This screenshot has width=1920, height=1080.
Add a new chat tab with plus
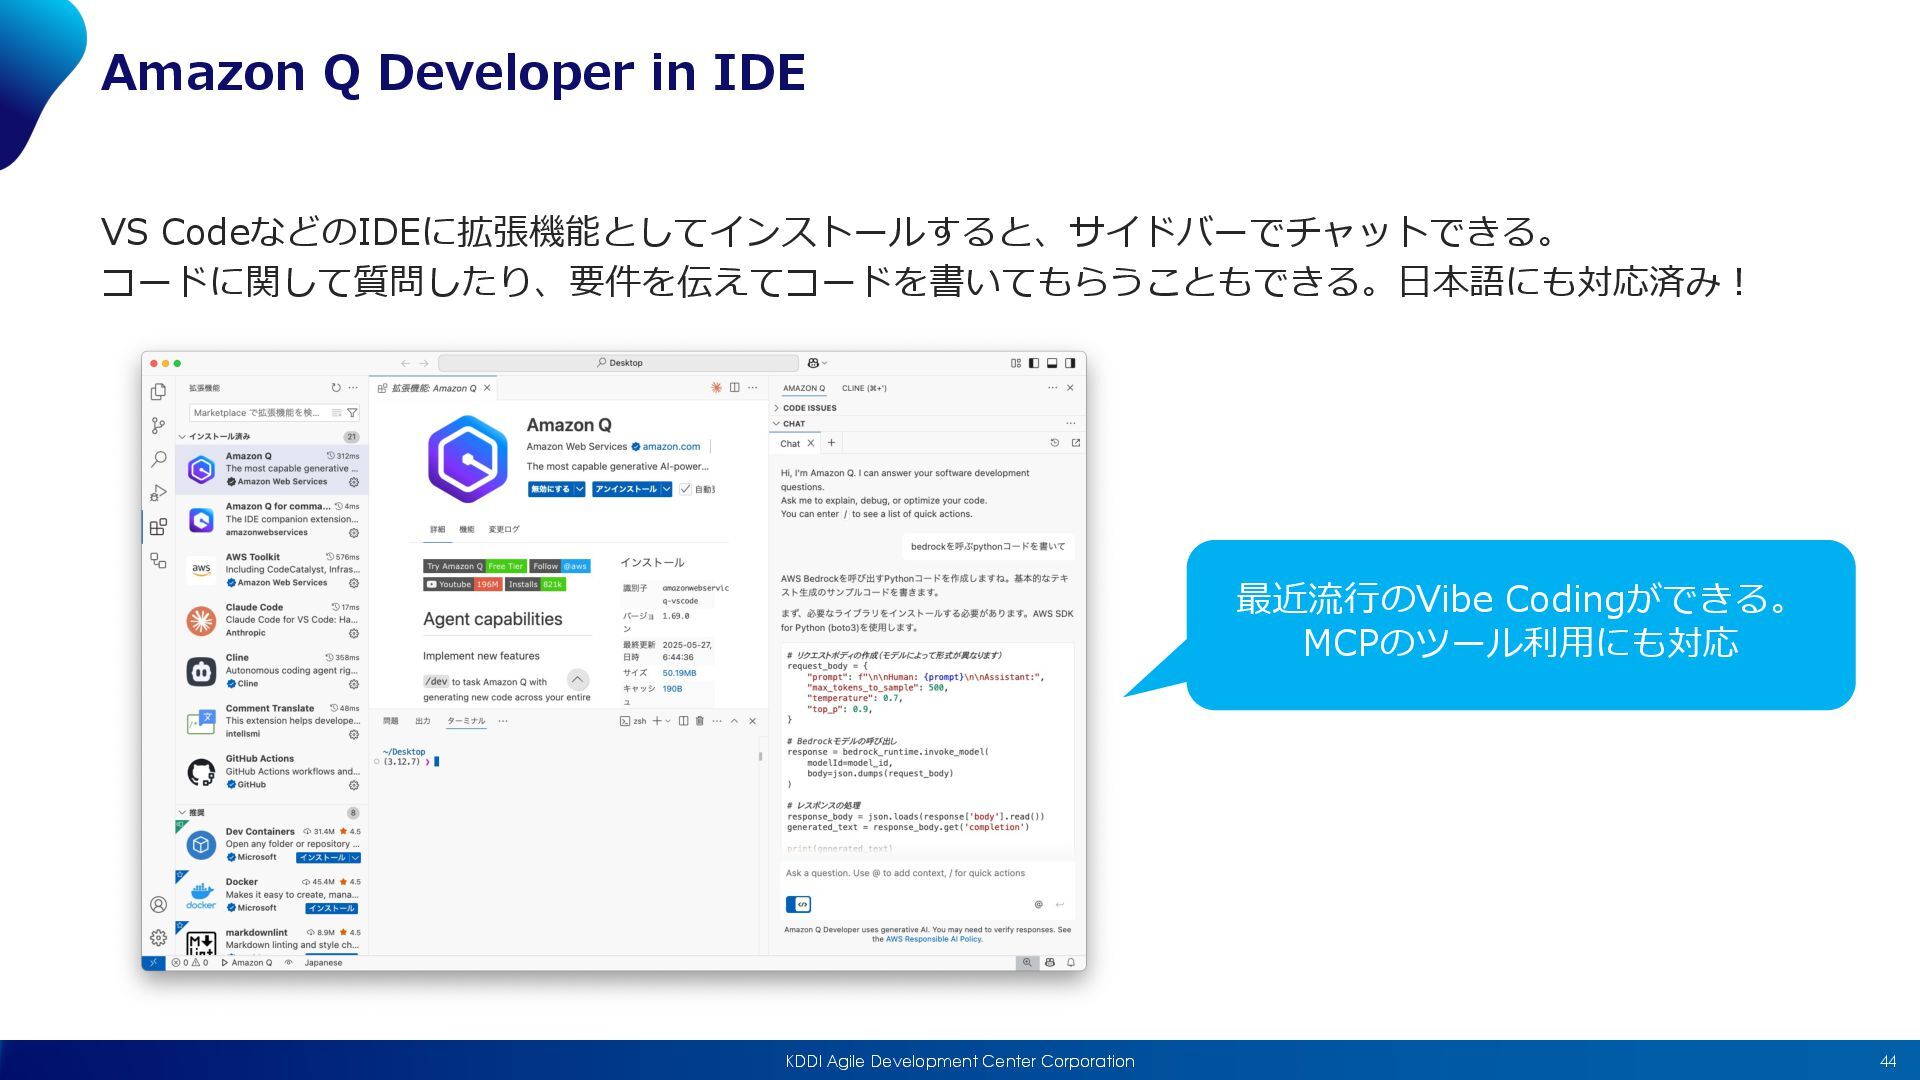(x=831, y=443)
